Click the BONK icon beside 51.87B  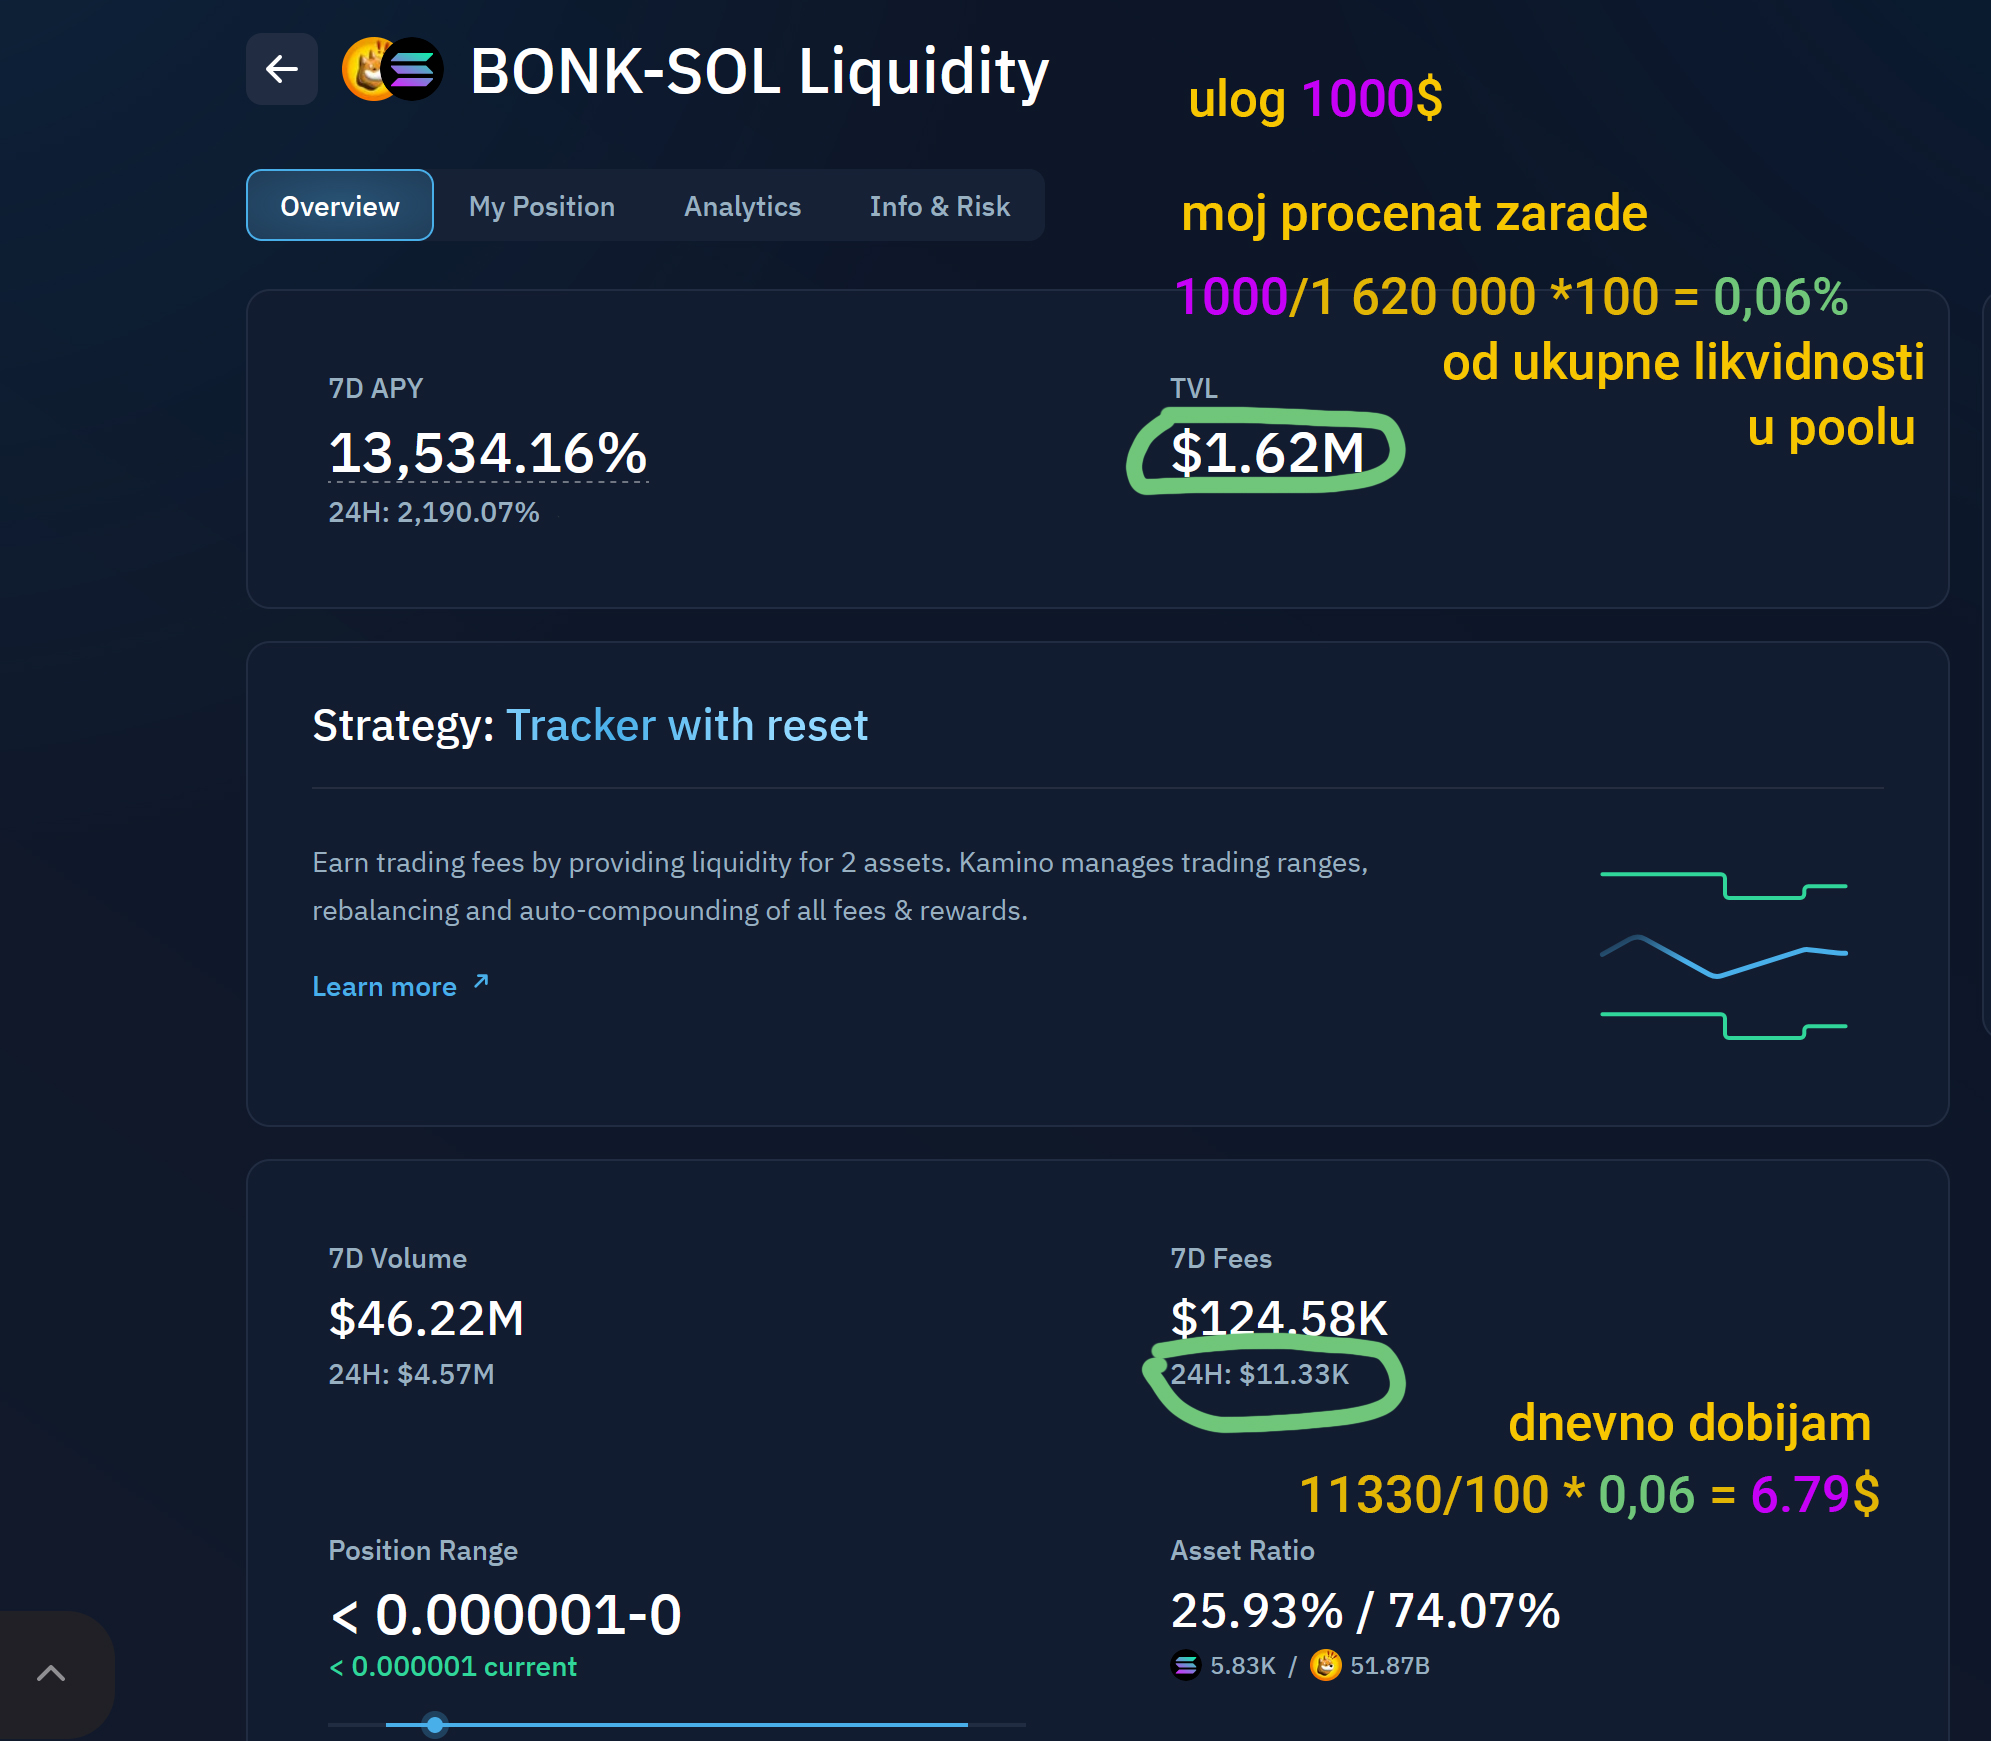pos(1326,1665)
